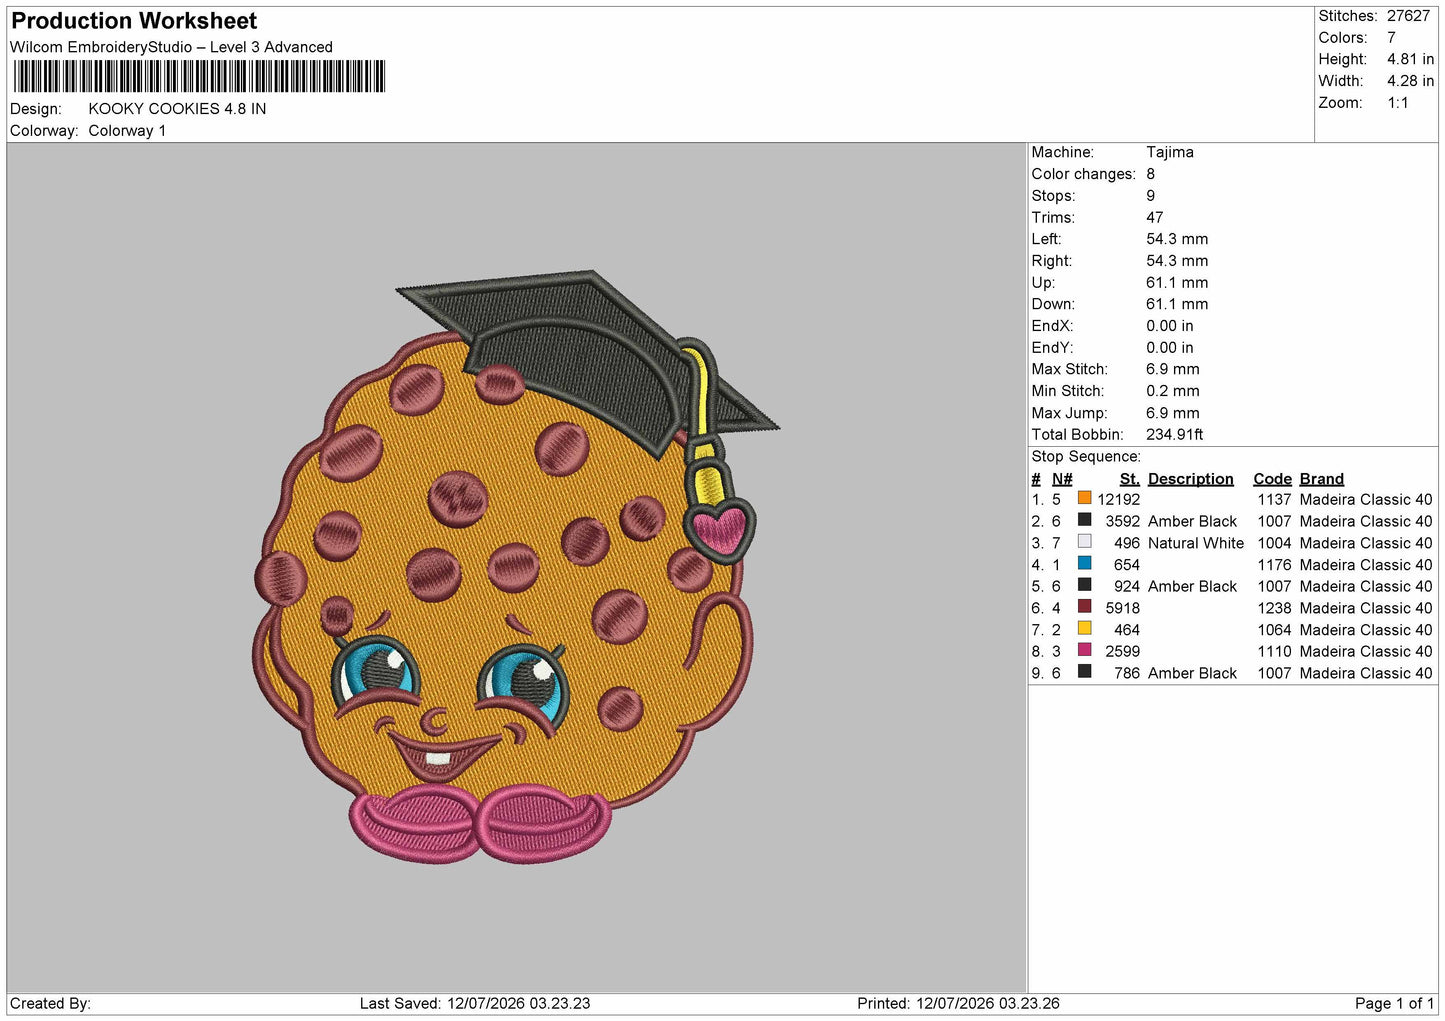Click the total bobbin value '234.91ft'
1445x1021 pixels.
[1175, 435]
